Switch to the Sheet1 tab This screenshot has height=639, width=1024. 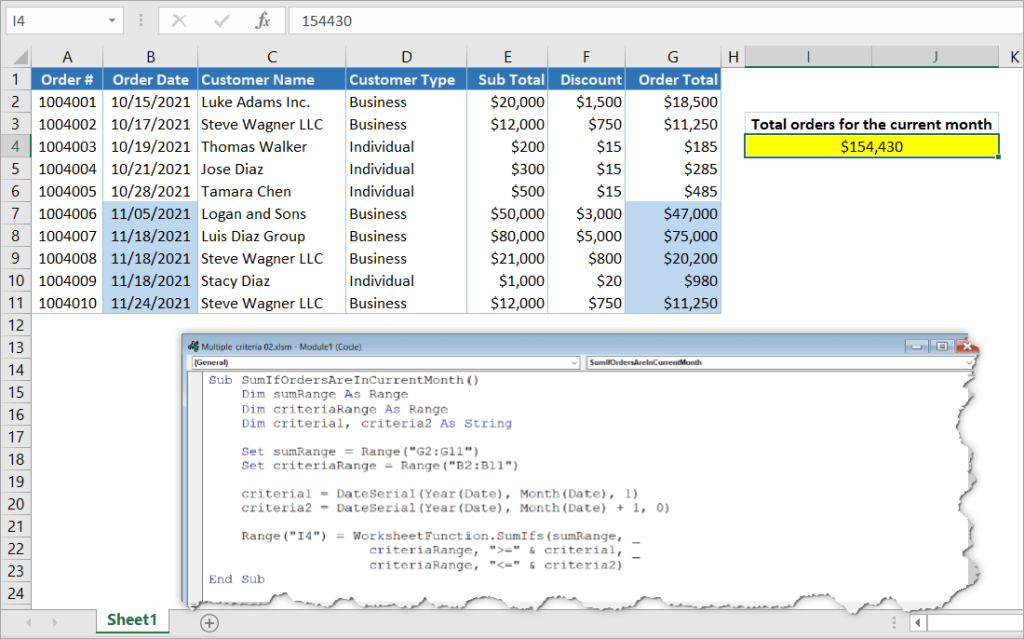click(x=132, y=620)
